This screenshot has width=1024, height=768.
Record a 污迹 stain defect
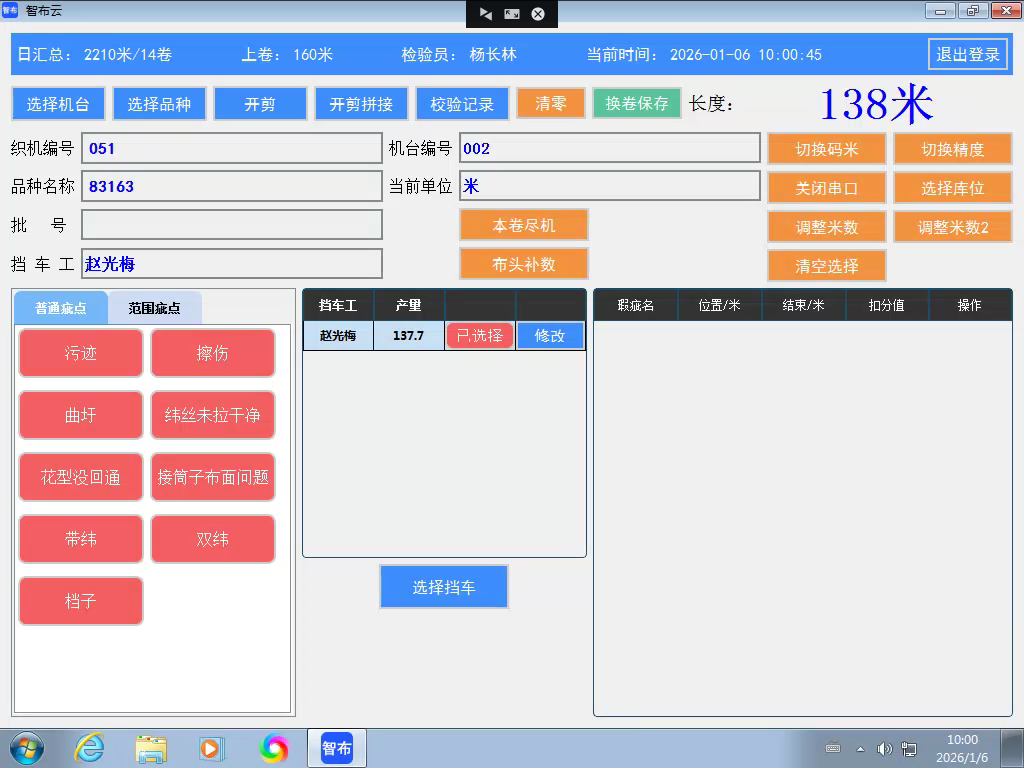click(80, 352)
